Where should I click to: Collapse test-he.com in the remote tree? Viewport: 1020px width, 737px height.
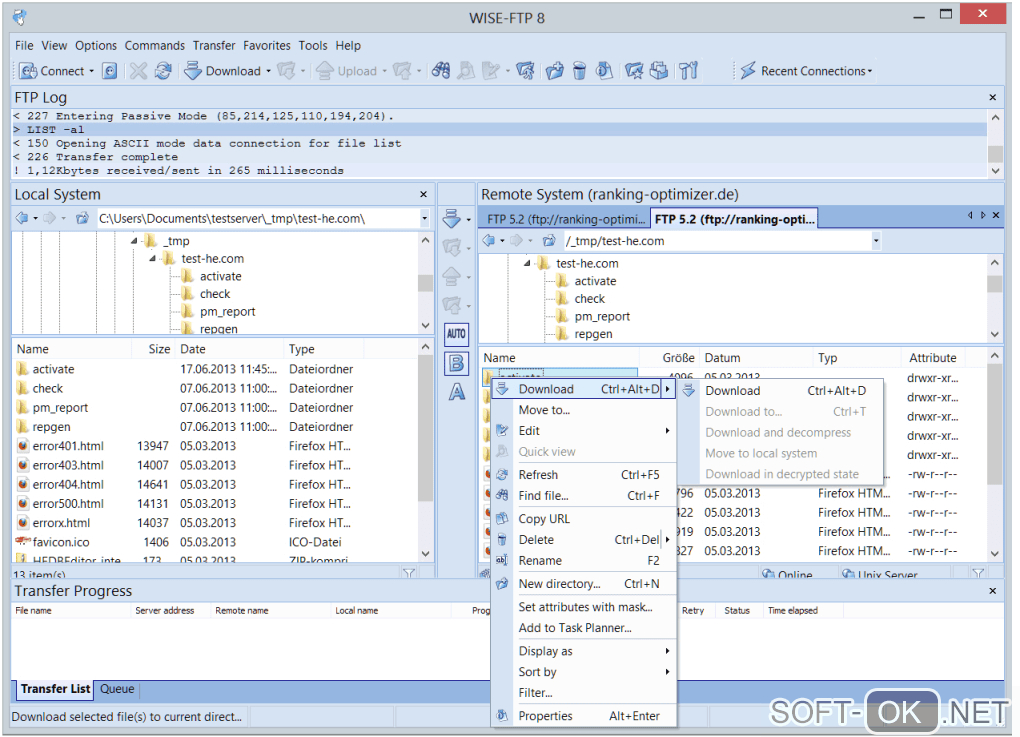527,263
